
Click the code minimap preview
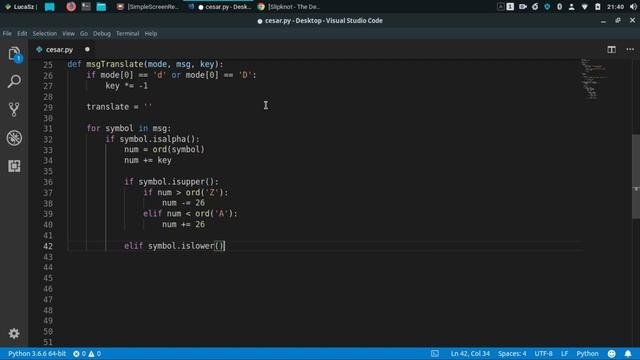pyautogui.click(x=594, y=78)
